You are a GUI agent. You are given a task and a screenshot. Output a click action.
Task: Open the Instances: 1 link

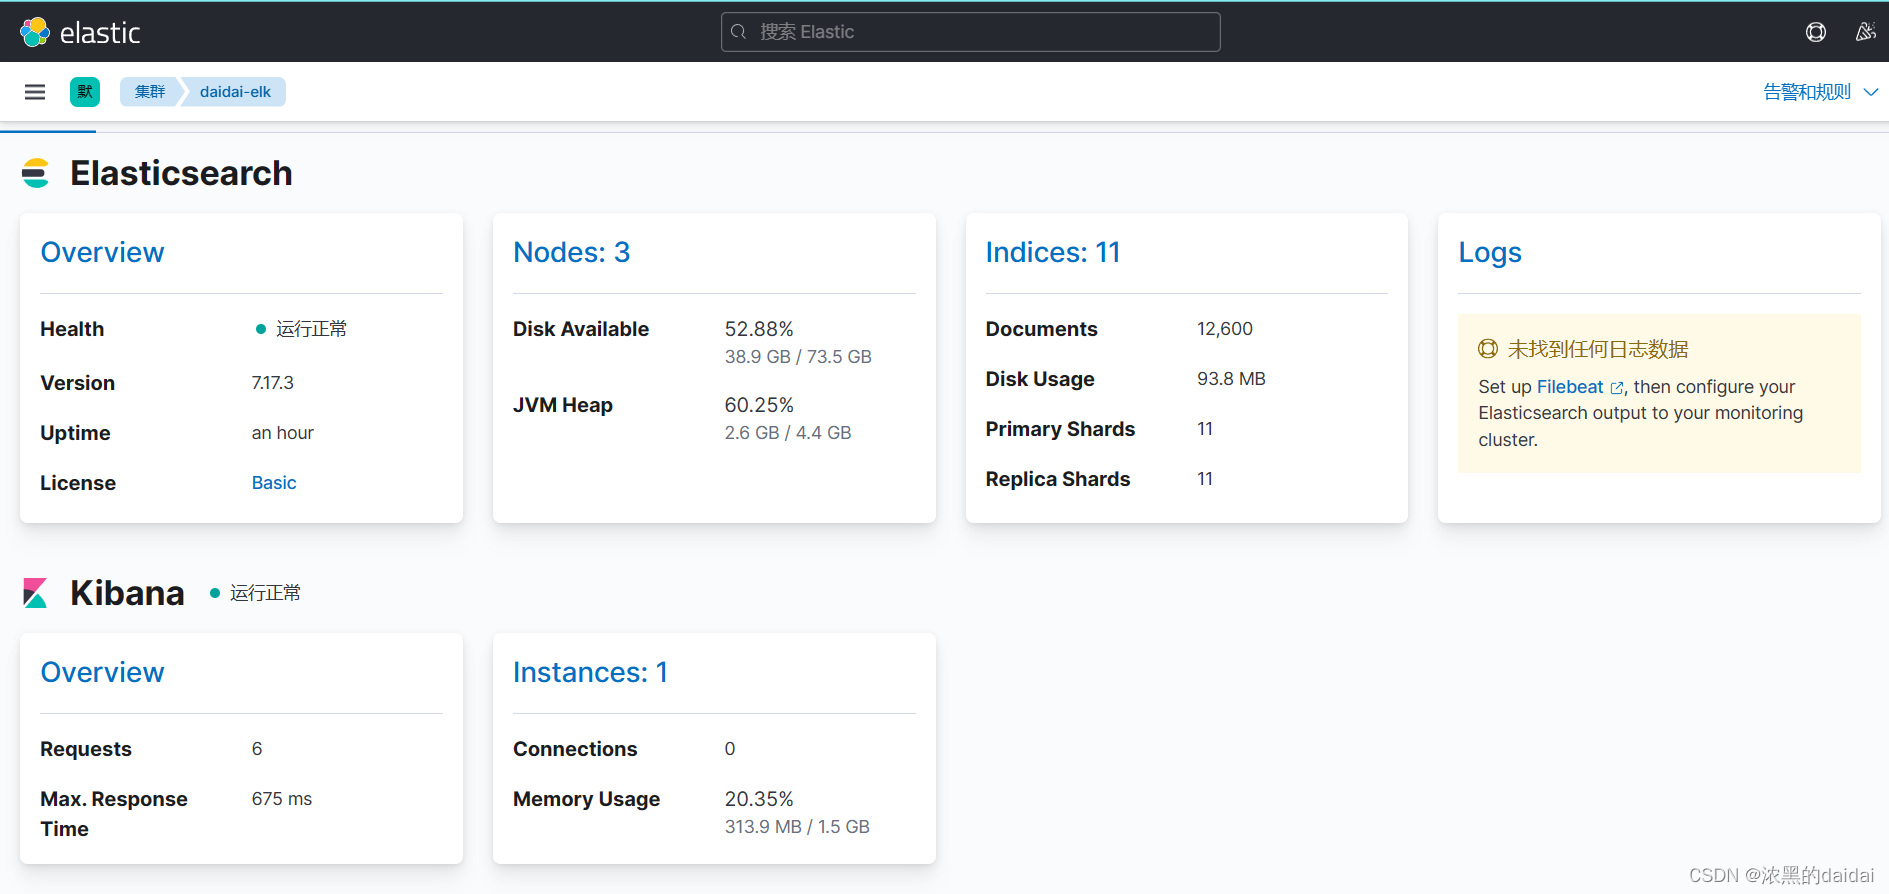coord(590,672)
